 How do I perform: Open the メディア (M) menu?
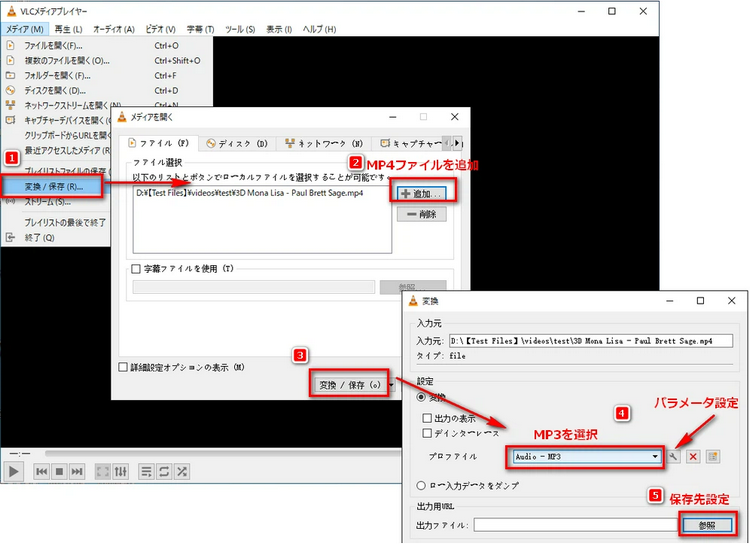[25, 29]
